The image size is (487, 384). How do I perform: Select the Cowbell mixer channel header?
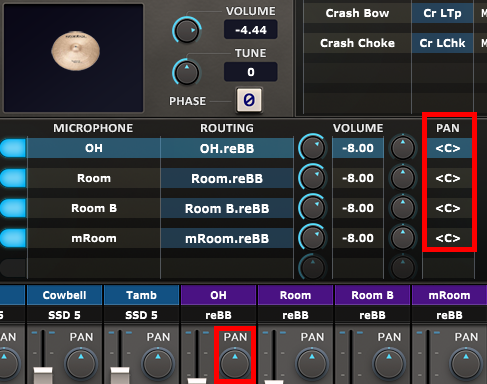64,295
